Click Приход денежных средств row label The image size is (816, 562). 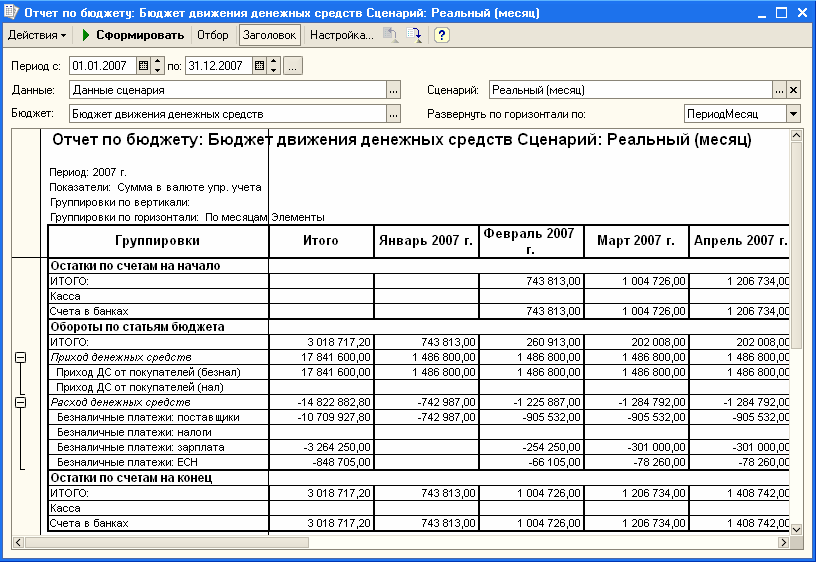click(x=121, y=357)
